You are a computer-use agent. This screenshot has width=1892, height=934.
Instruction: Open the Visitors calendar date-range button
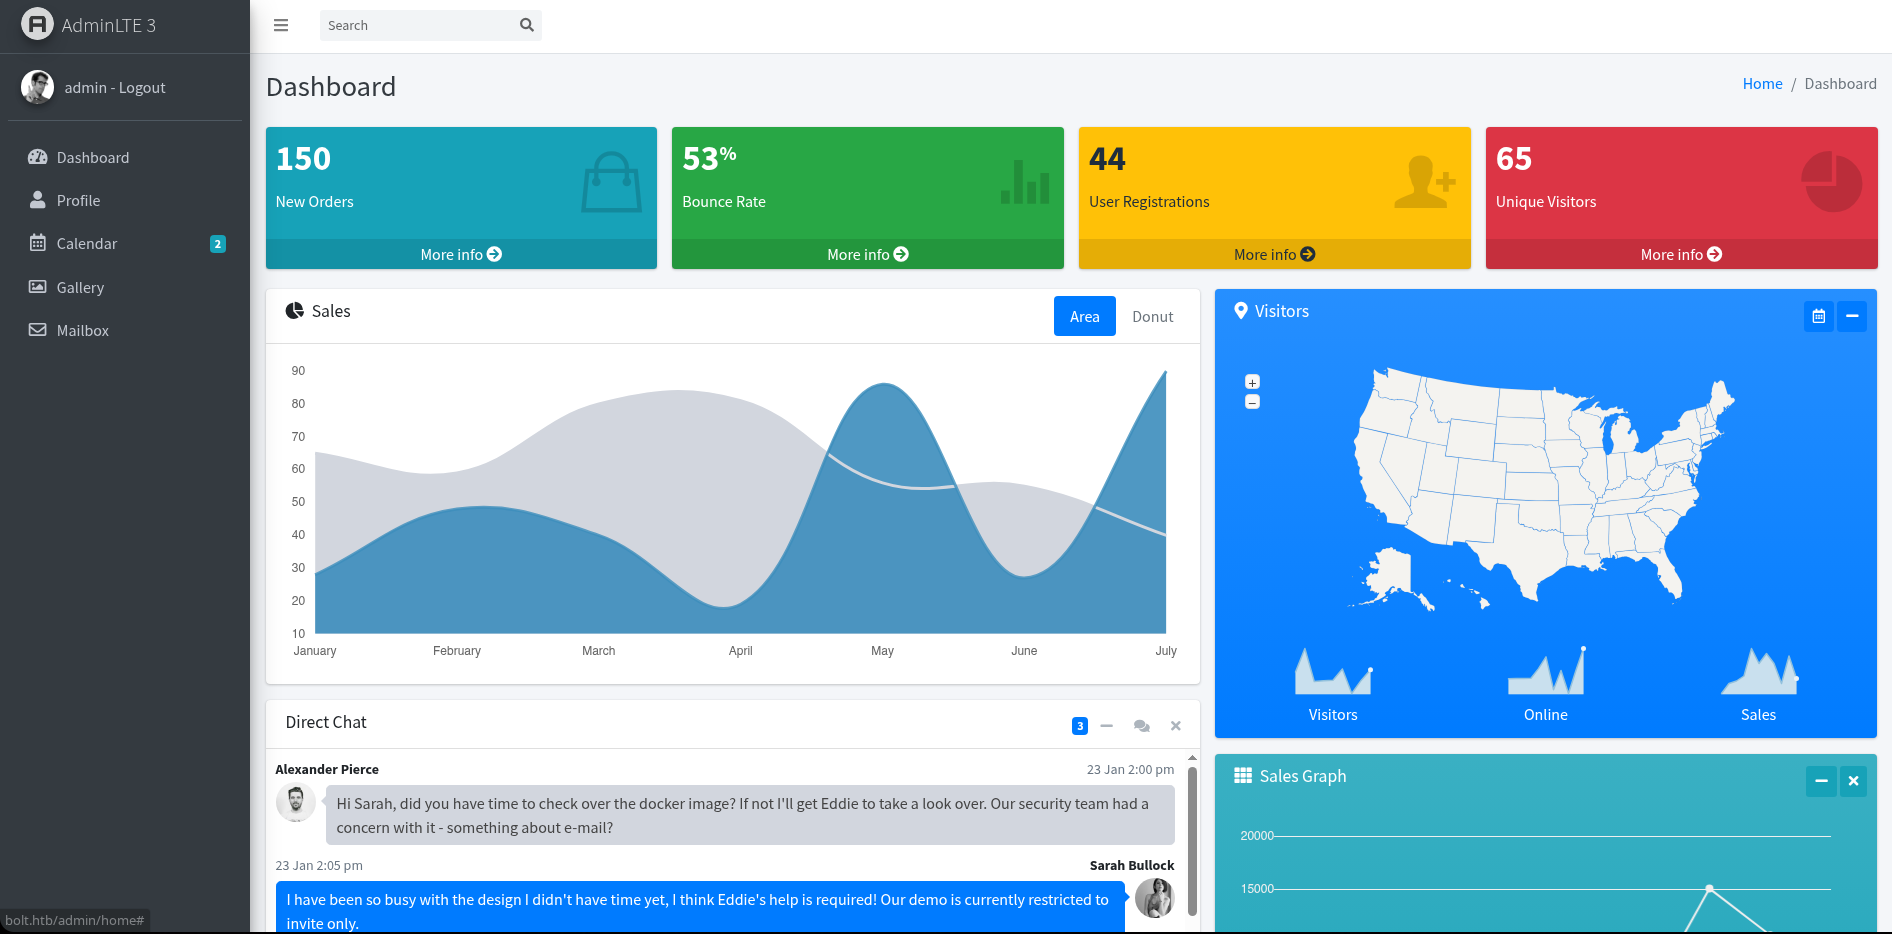click(x=1819, y=316)
